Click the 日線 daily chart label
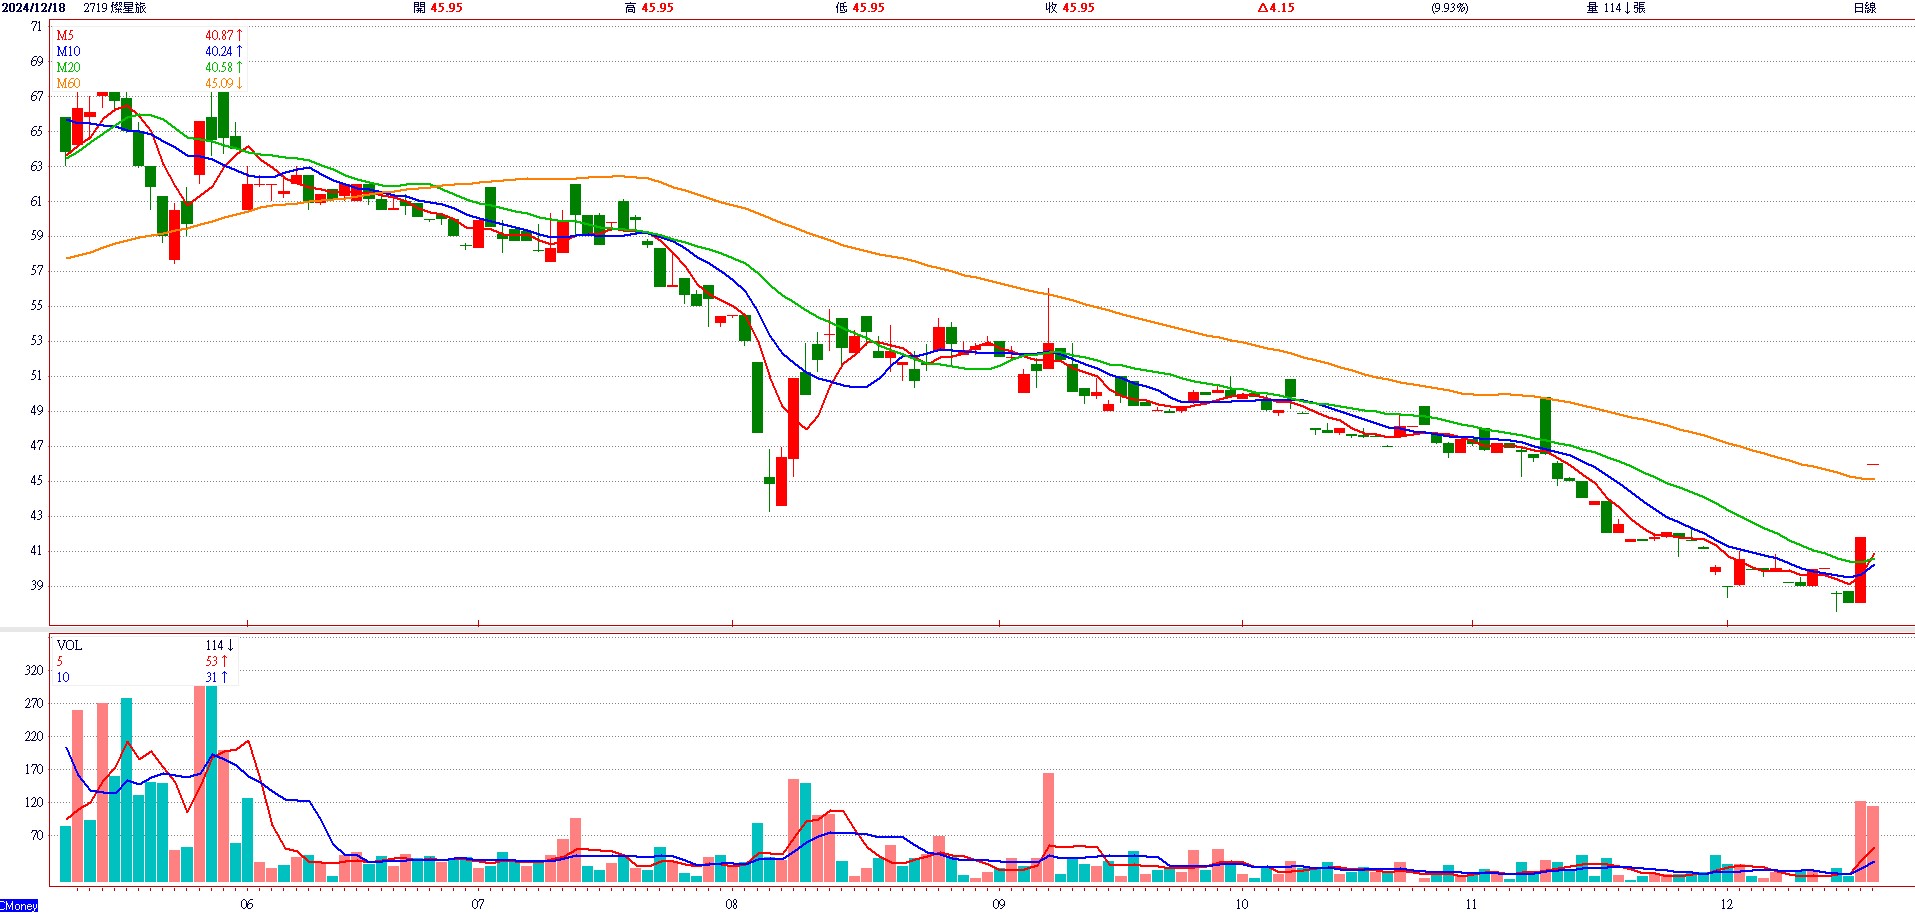 click(x=1865, y=8)
